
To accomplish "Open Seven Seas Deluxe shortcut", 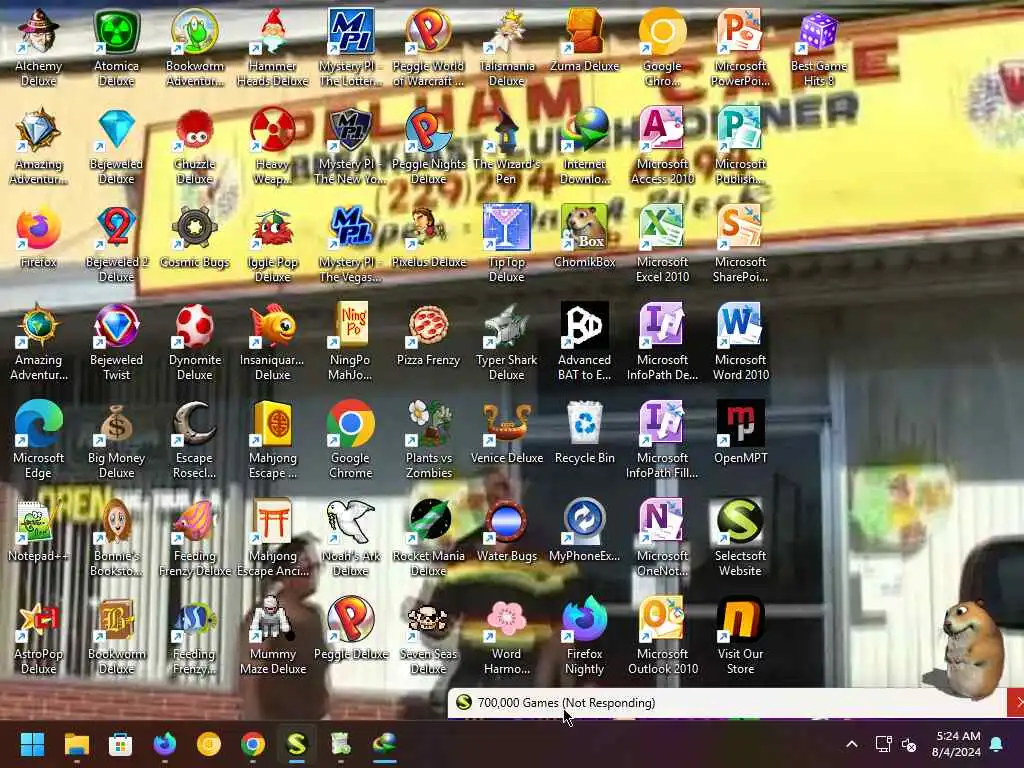I will (428, 636).
